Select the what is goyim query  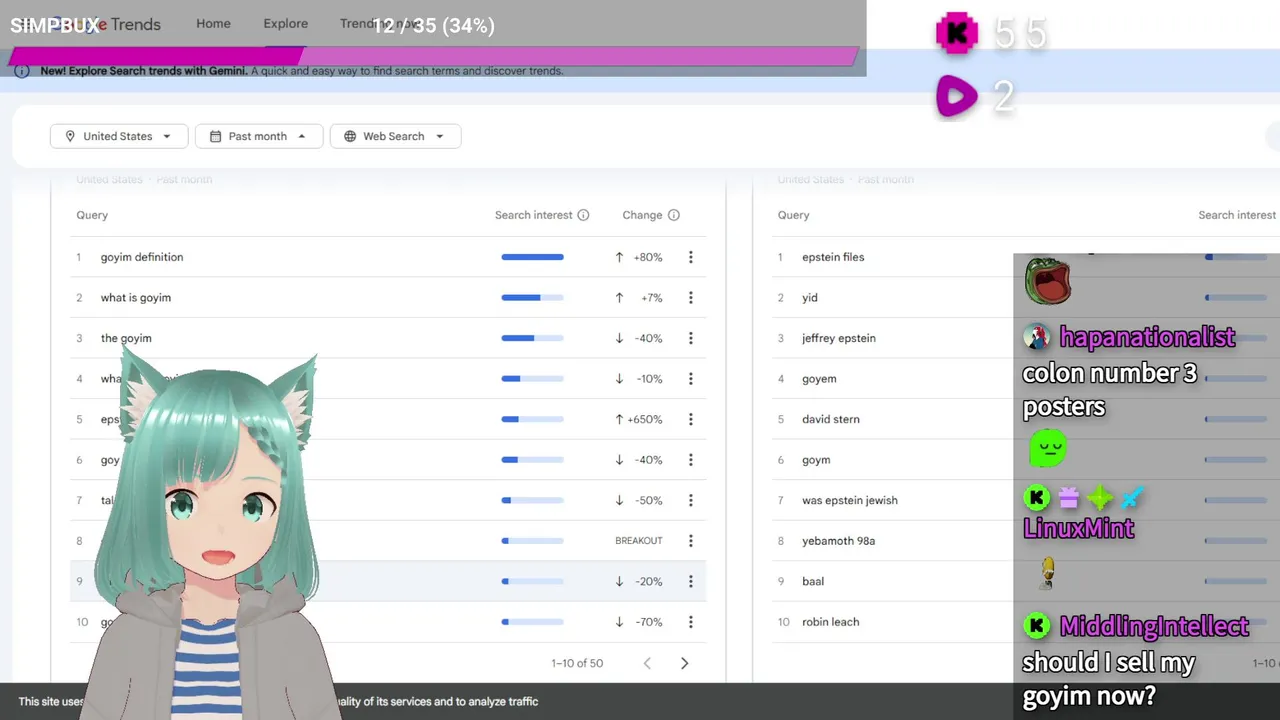click(x=136, y=298)
